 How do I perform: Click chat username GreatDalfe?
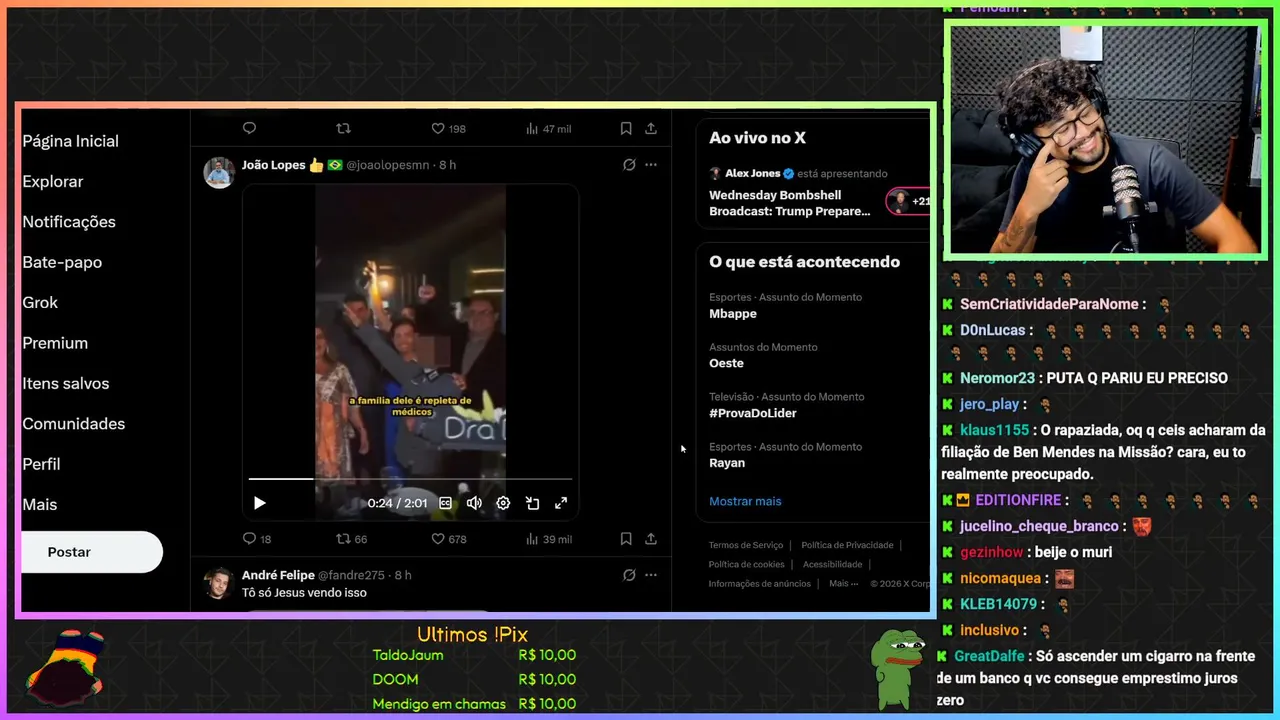[989, 656]
